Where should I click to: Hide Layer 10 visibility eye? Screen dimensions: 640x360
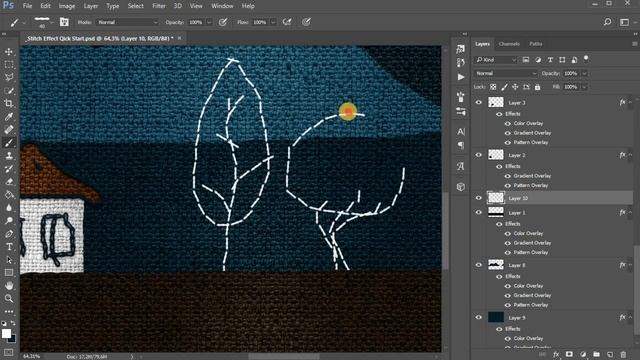tap(479, 198)
